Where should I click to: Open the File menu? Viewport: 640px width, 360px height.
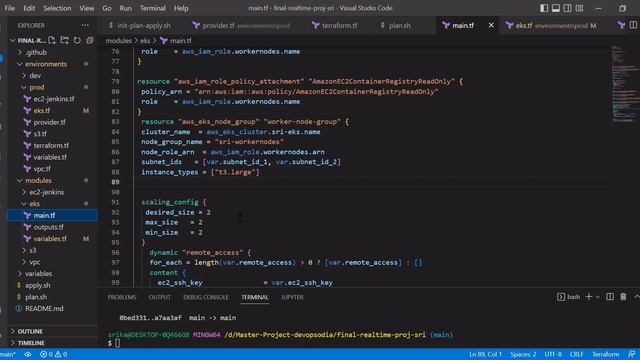pos(10,8)
